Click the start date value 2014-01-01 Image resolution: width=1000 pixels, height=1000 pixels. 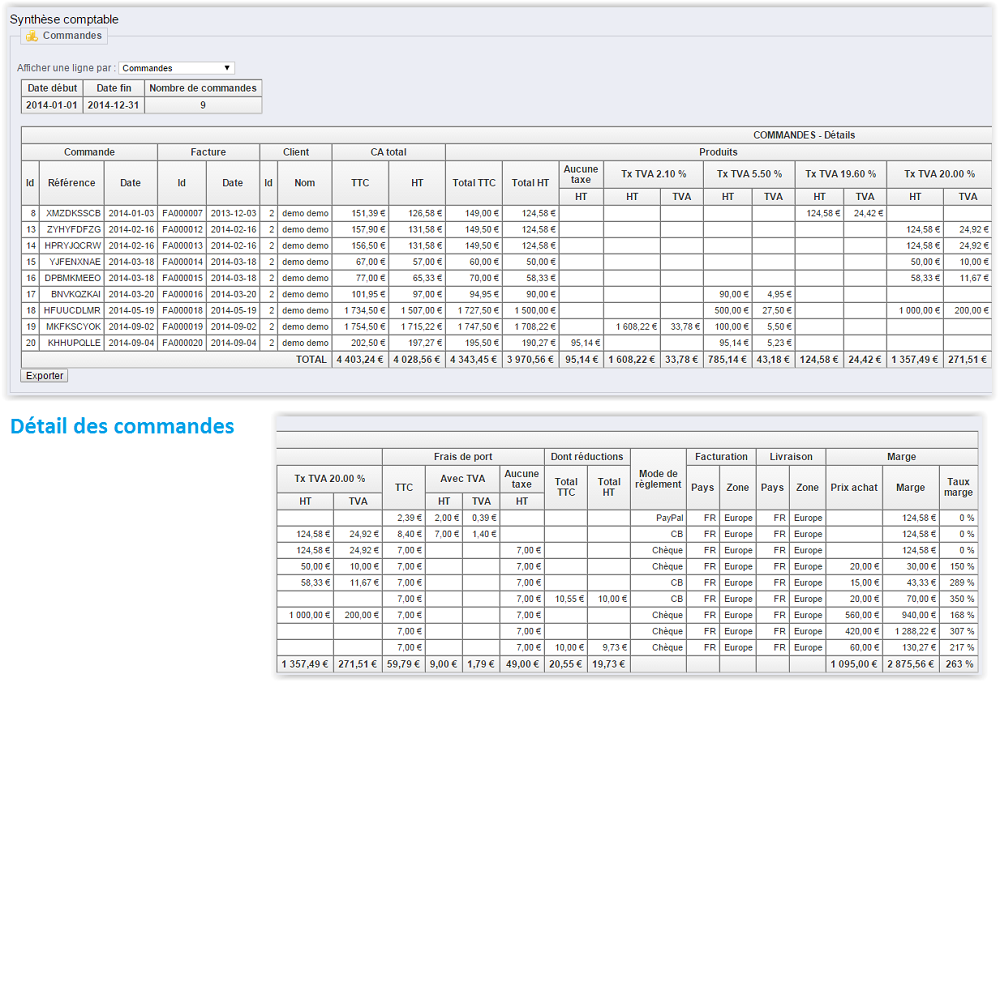[52, 105]
